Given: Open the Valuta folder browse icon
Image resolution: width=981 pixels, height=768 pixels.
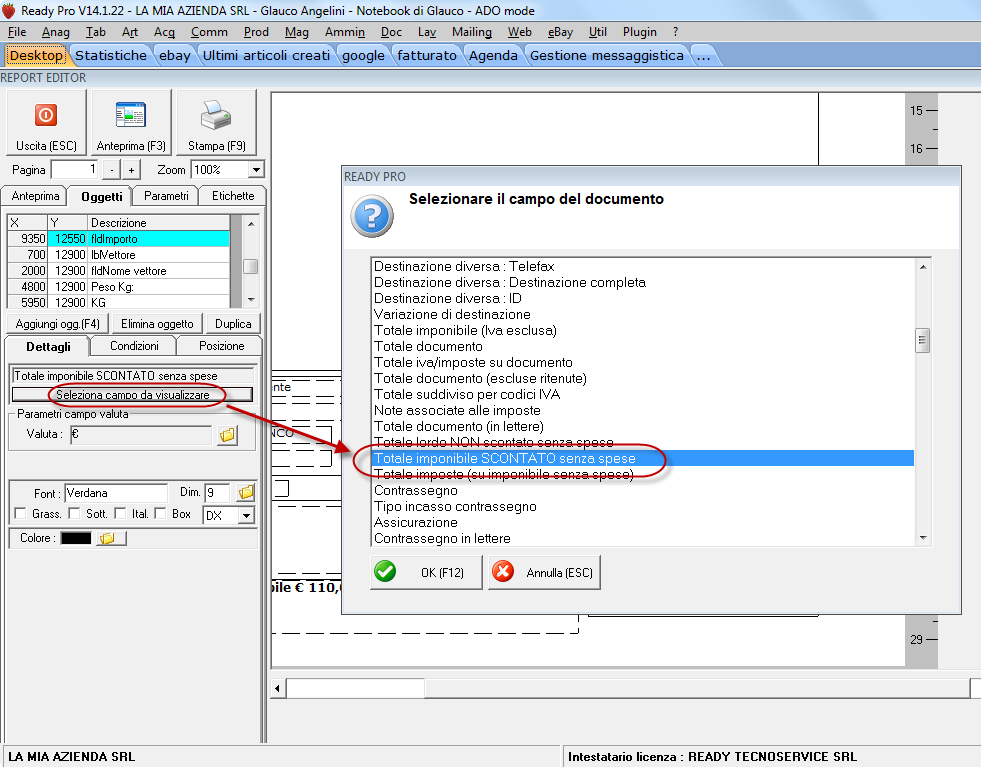Looking at the screenshot, I should click(x=228, y=435).
